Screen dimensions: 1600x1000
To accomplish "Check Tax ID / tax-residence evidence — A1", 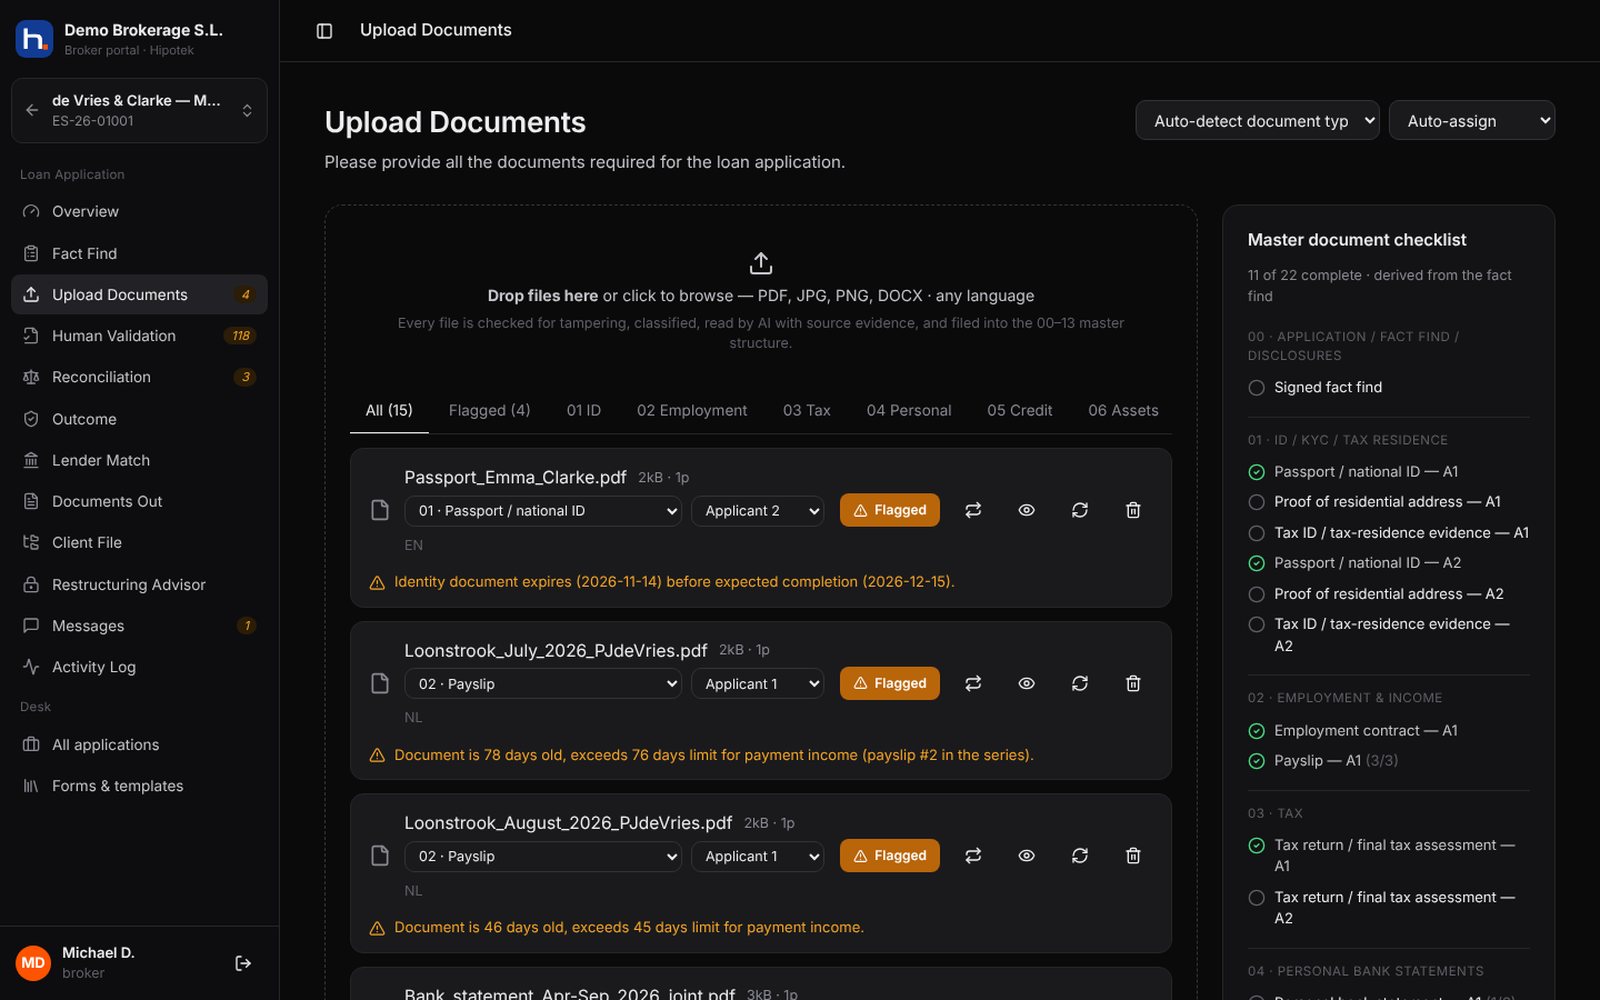I will [1257, 533].
